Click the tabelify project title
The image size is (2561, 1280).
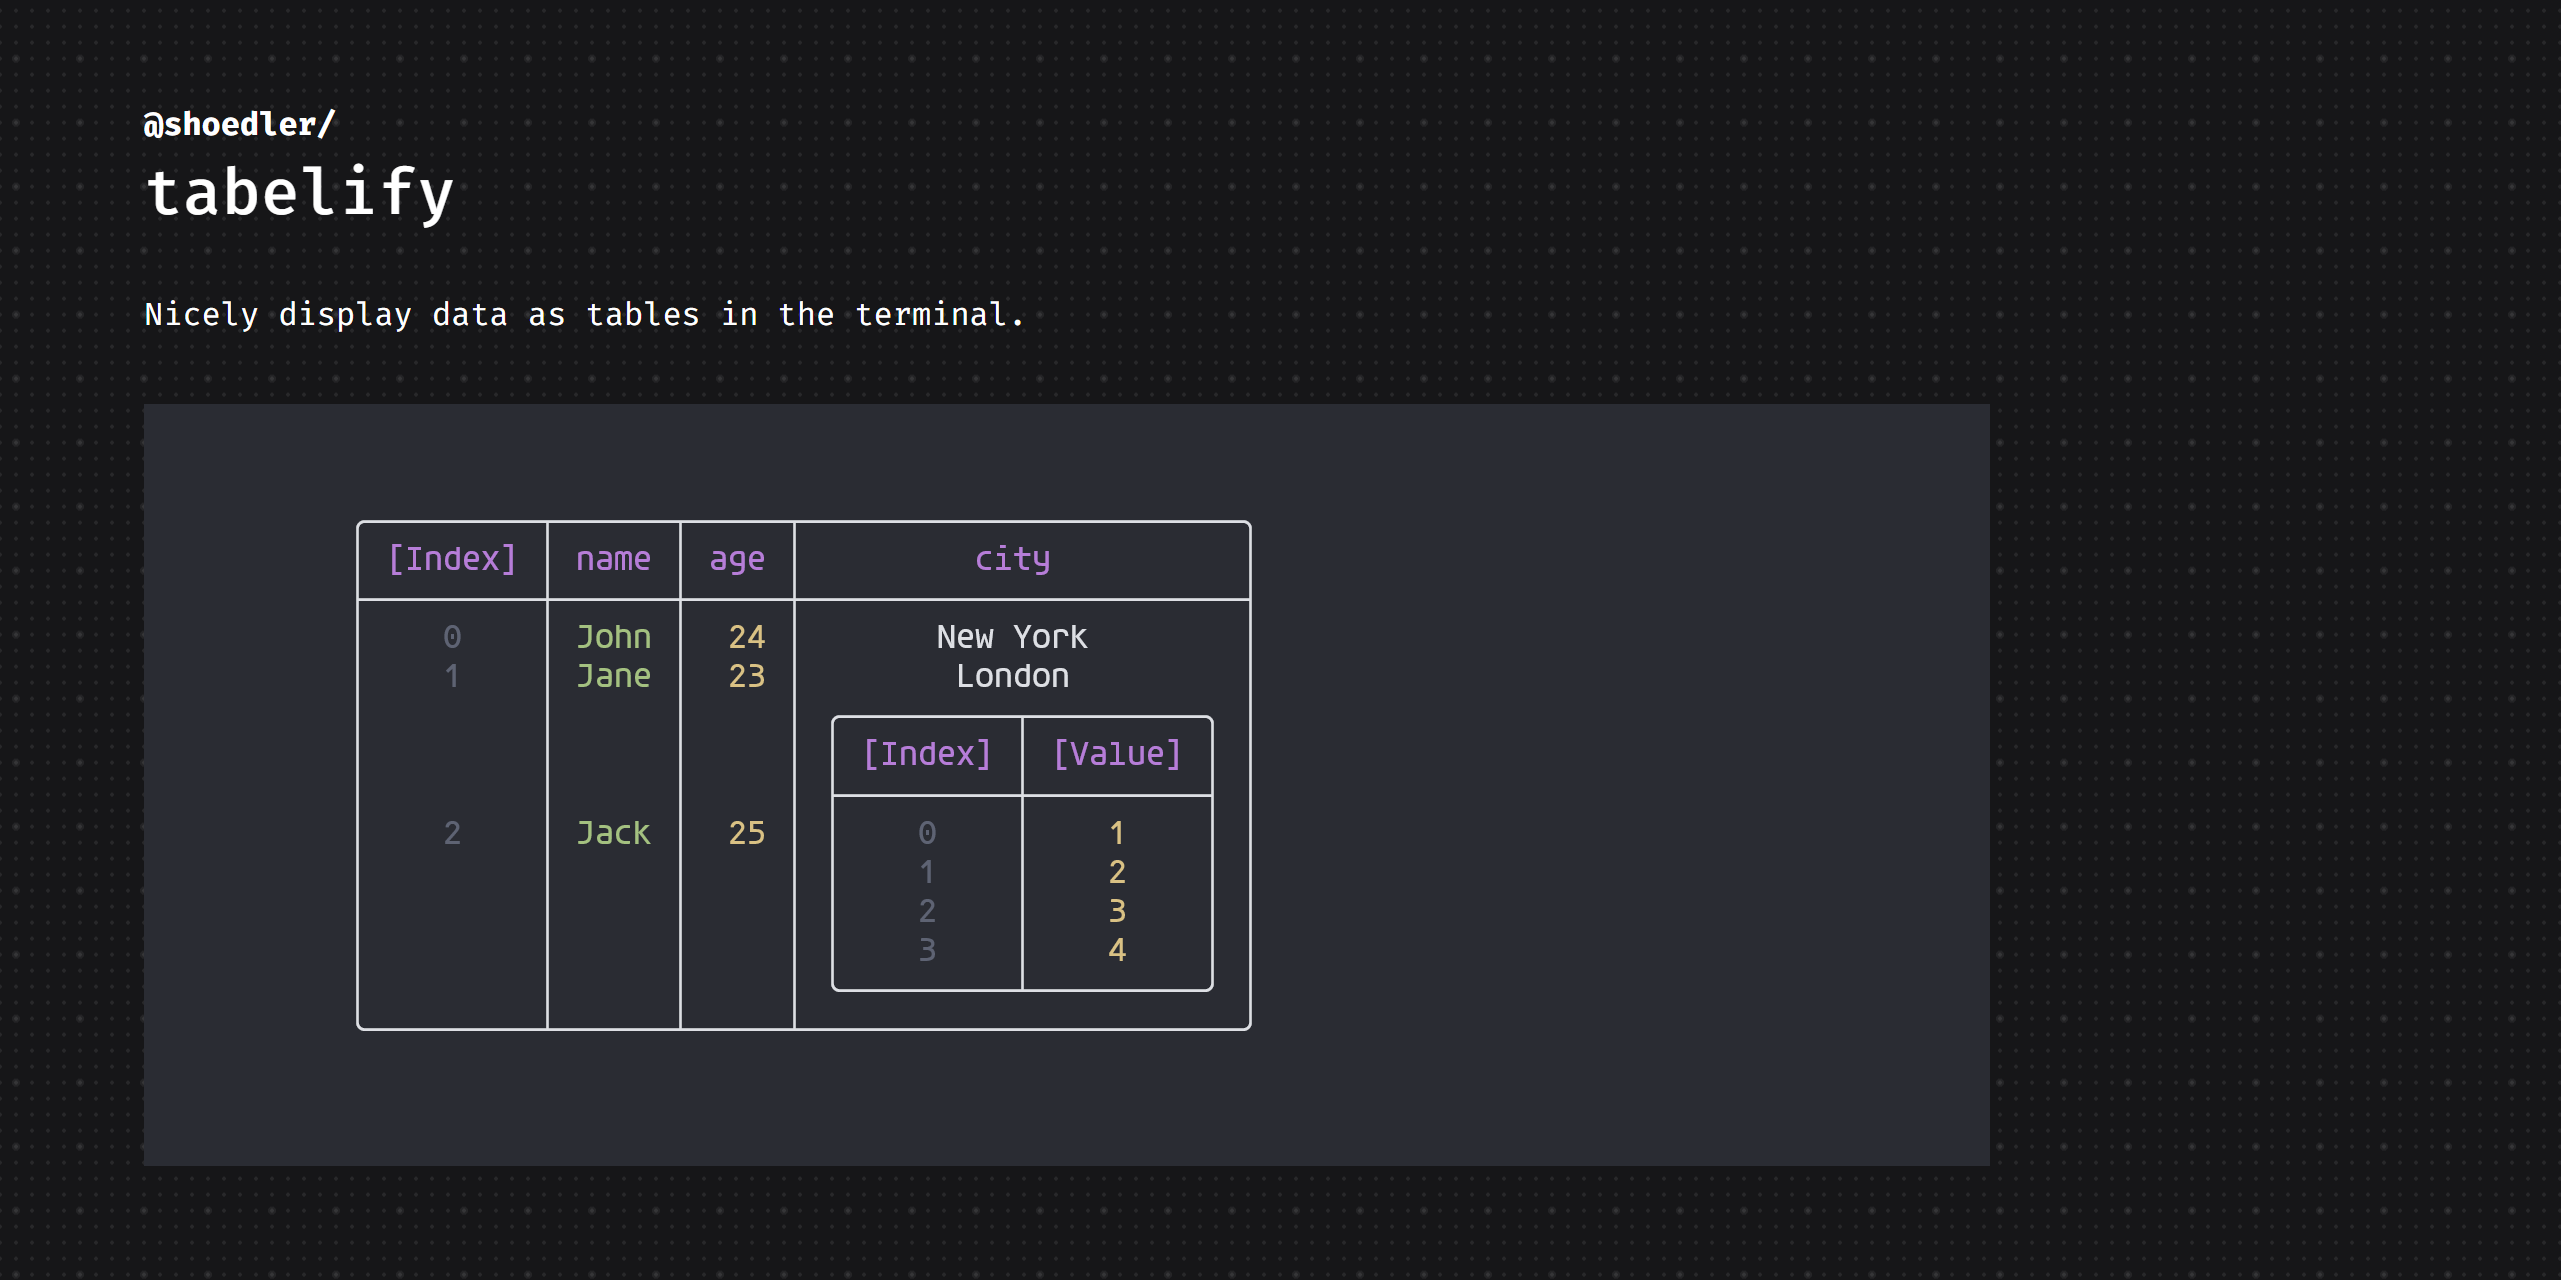(x=299, y=192)
